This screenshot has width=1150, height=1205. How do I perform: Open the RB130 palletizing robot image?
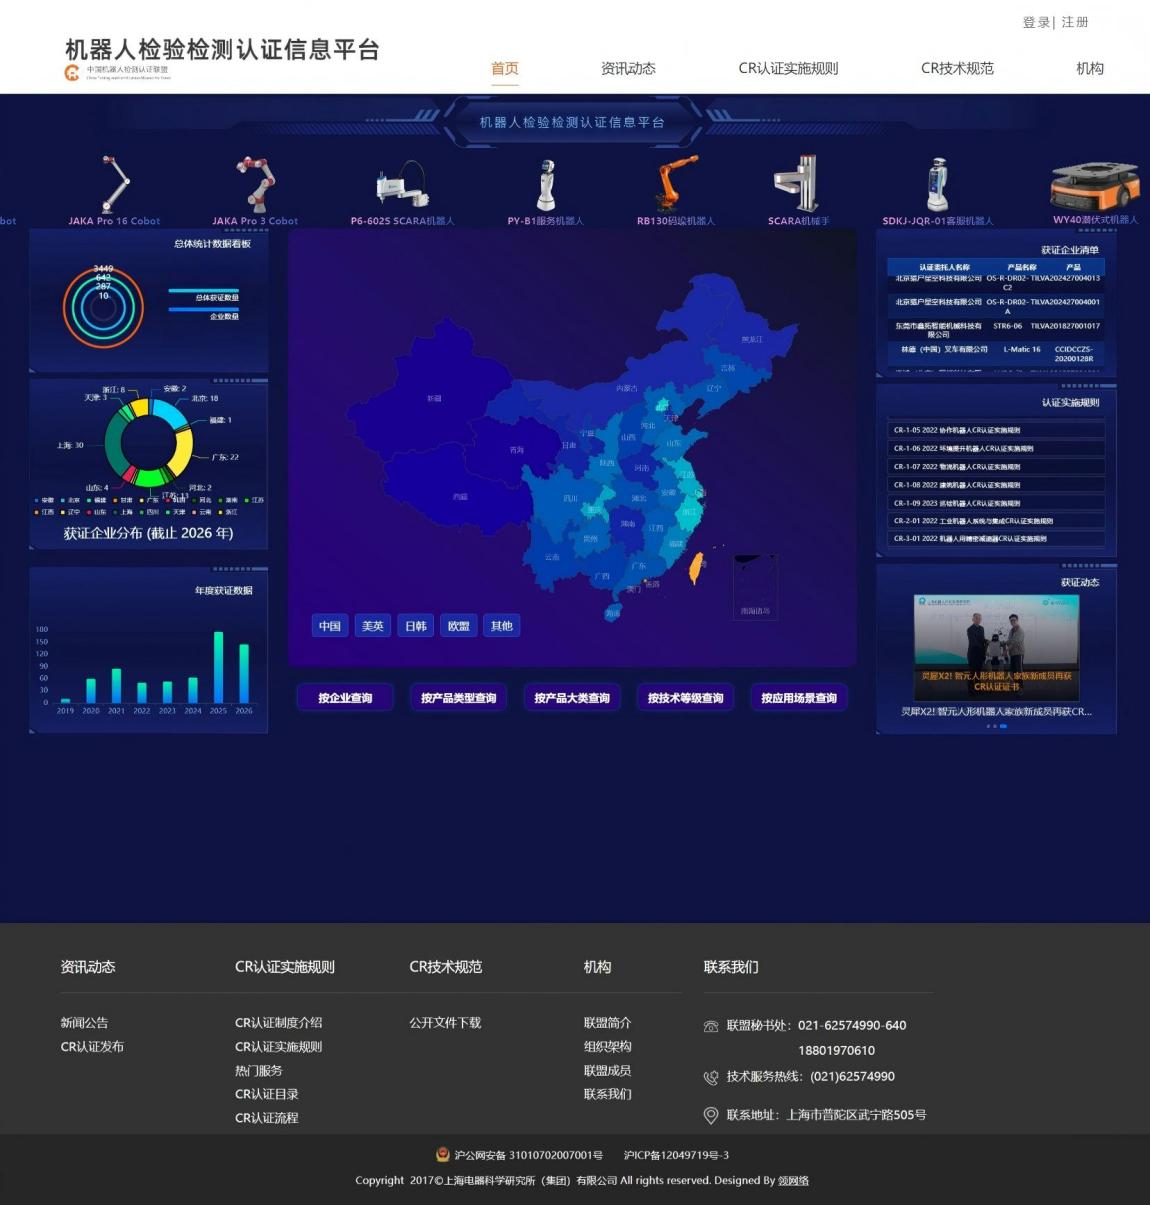[x=676, y=183]
